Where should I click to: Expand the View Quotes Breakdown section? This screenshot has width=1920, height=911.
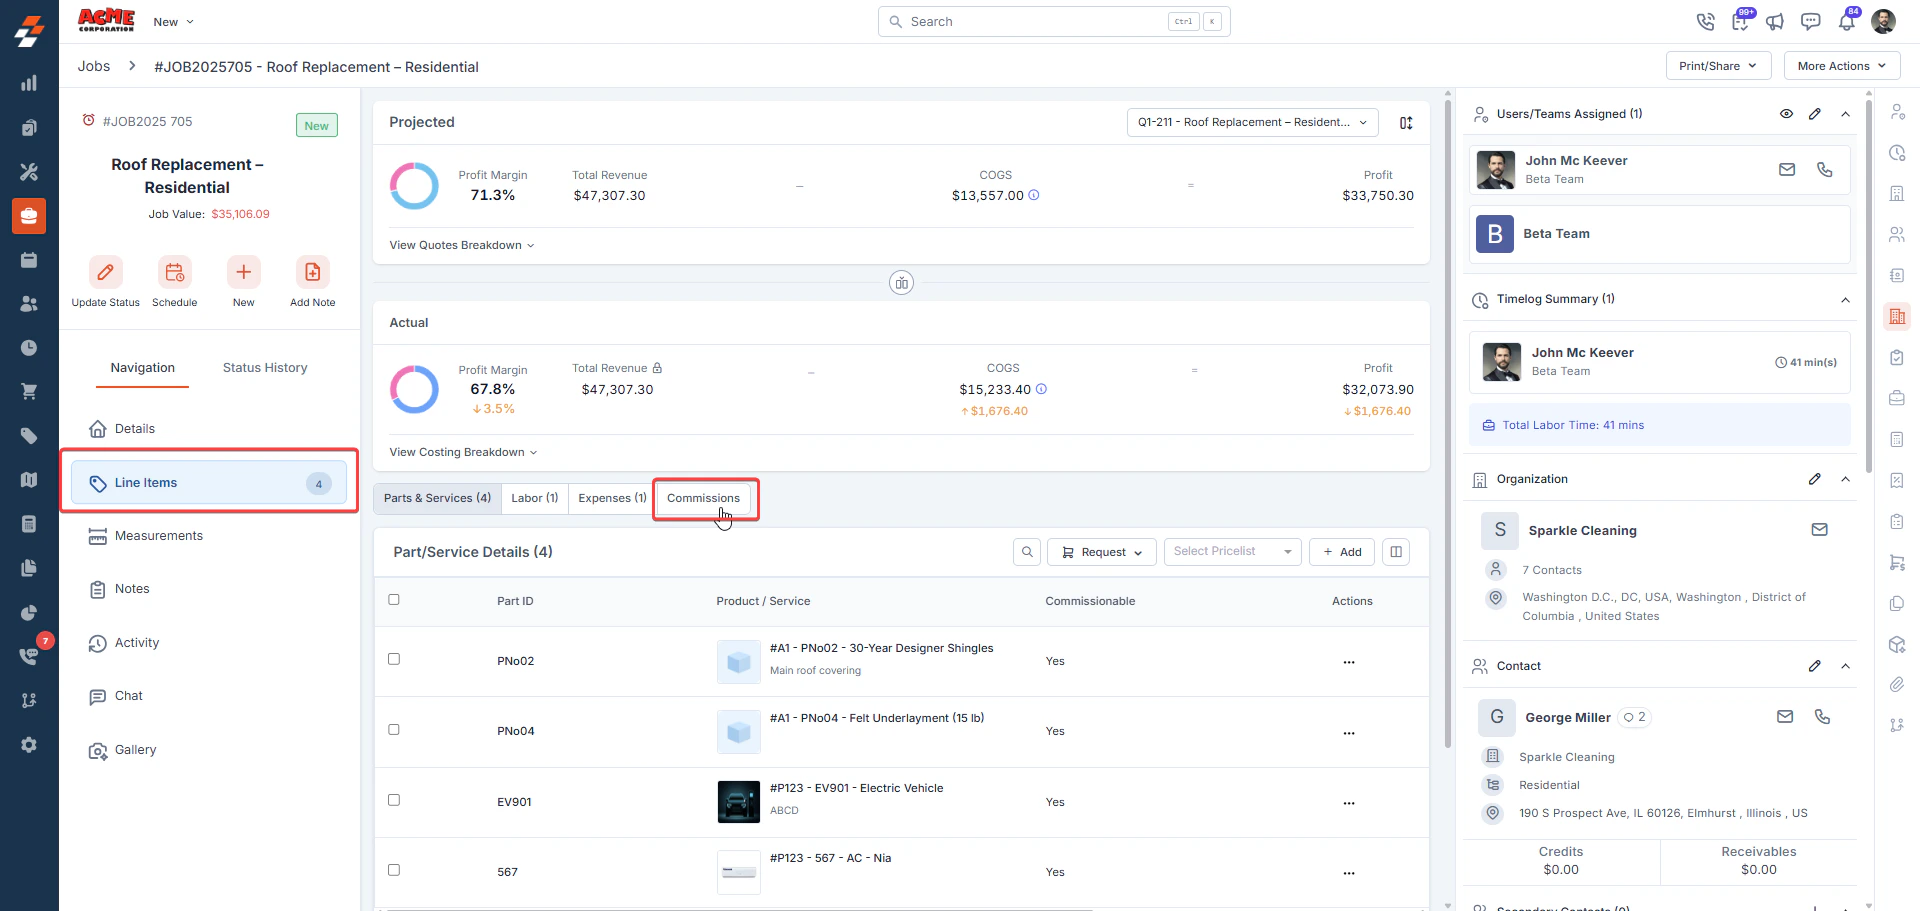461,245
